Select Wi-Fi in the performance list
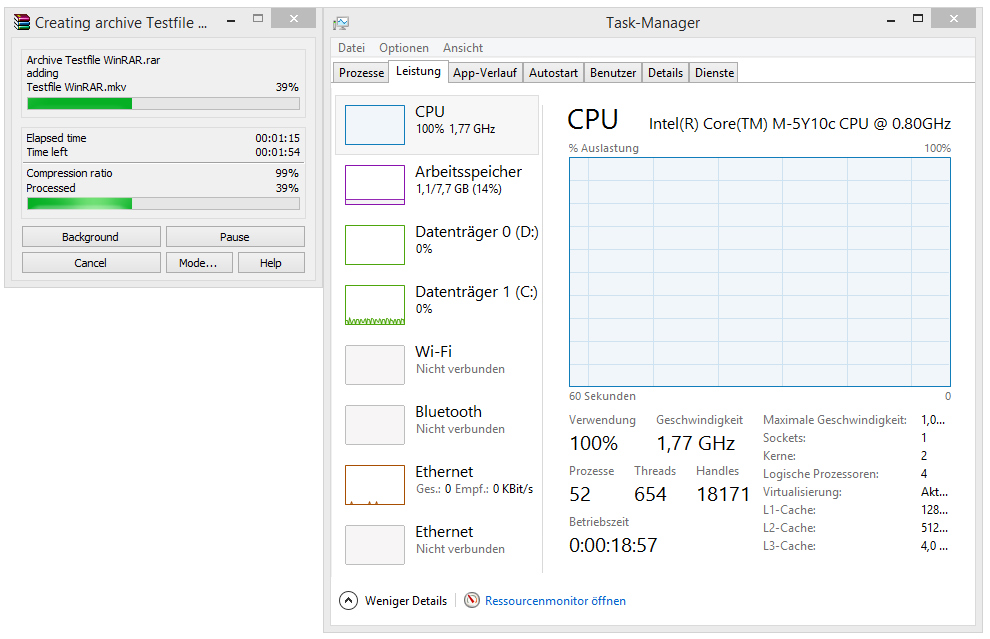Viewport: 990px width, 639px height. tap(436, 364)
